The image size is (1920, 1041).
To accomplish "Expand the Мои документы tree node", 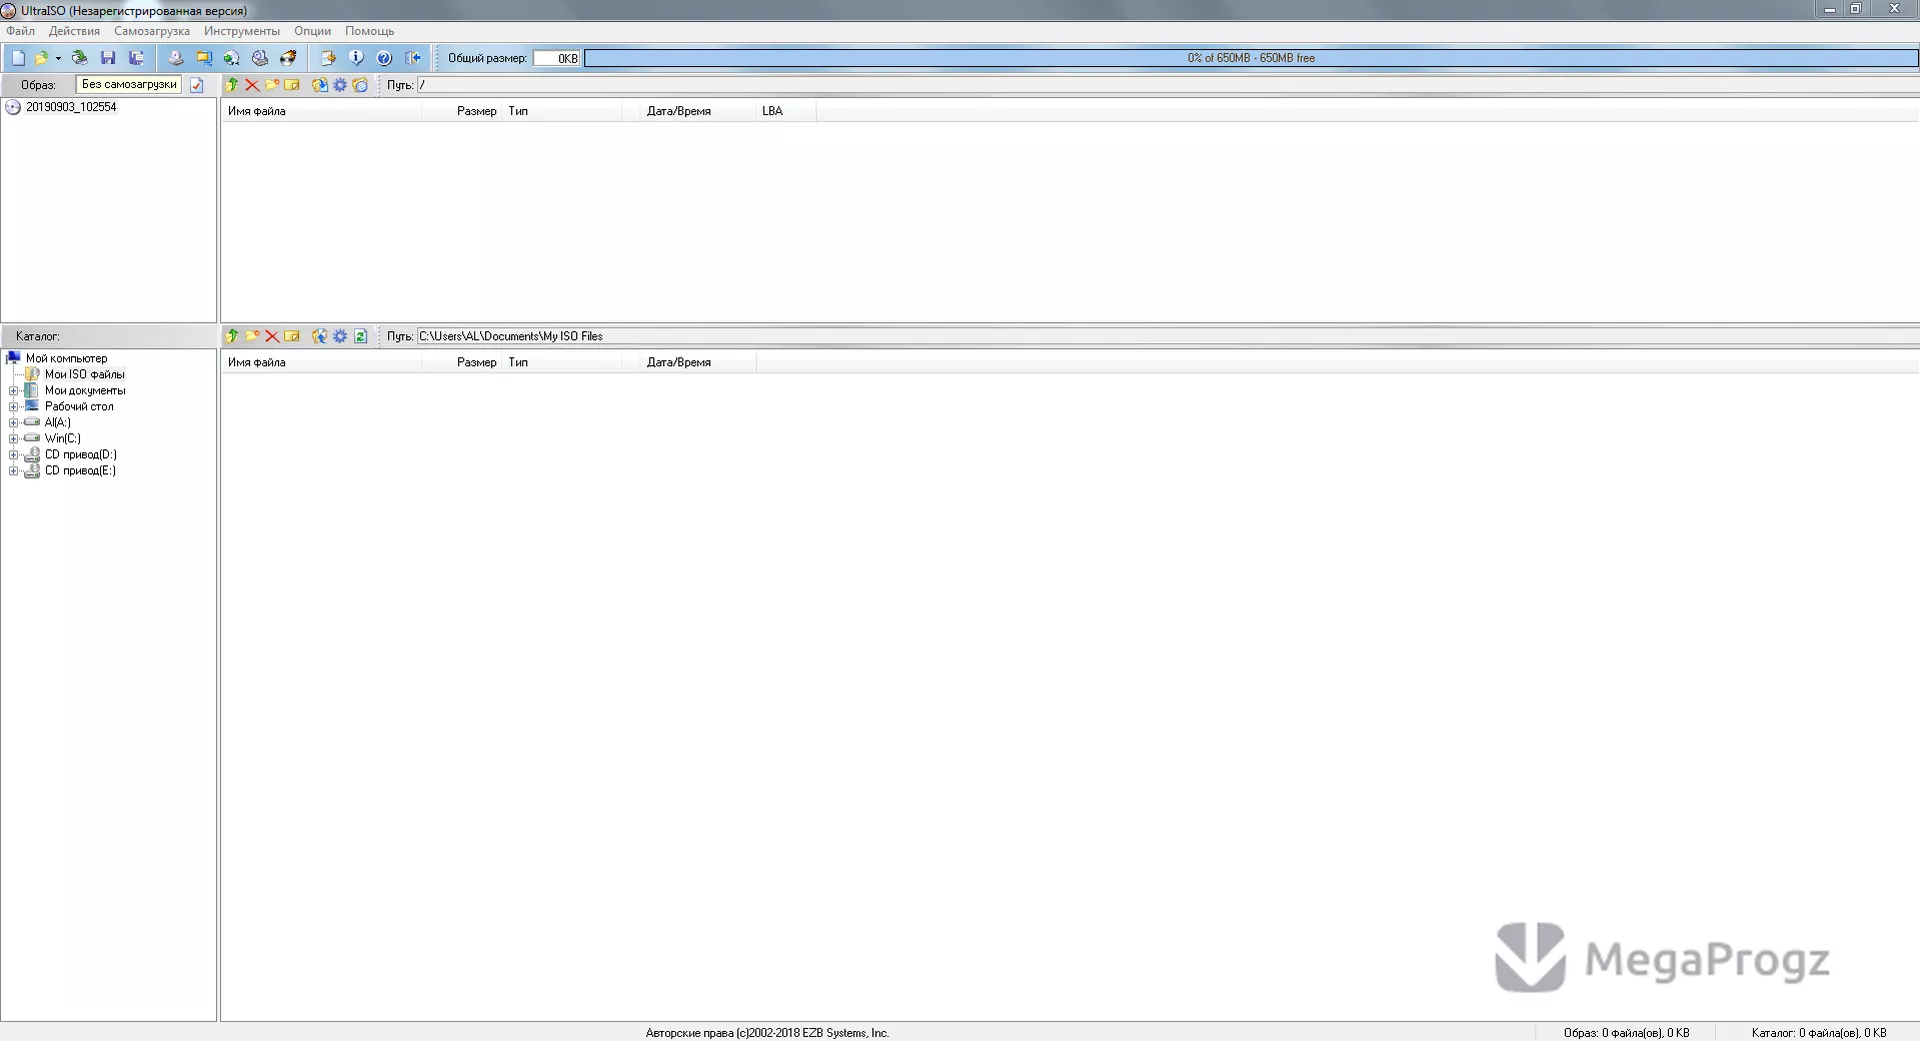I will pyautogui.click(x=14, y=391).
